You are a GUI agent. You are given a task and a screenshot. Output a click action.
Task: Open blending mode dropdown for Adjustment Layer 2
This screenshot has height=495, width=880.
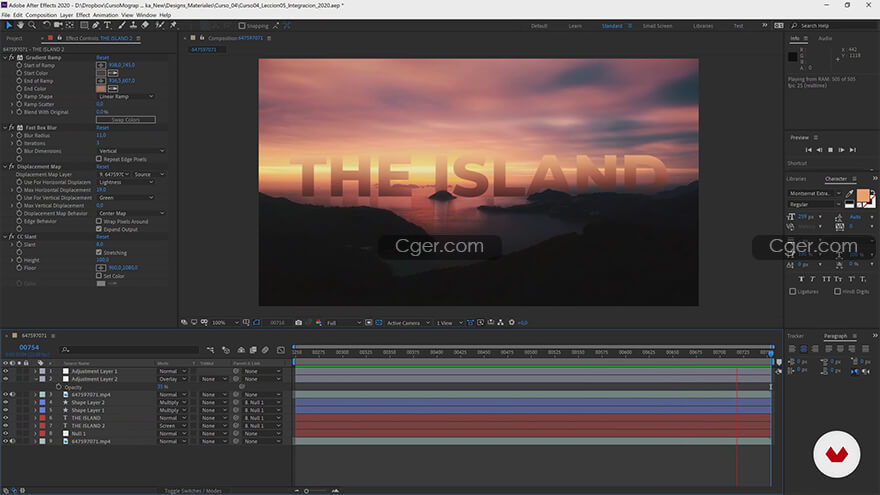pyautogui.click(x=172, y=379)
